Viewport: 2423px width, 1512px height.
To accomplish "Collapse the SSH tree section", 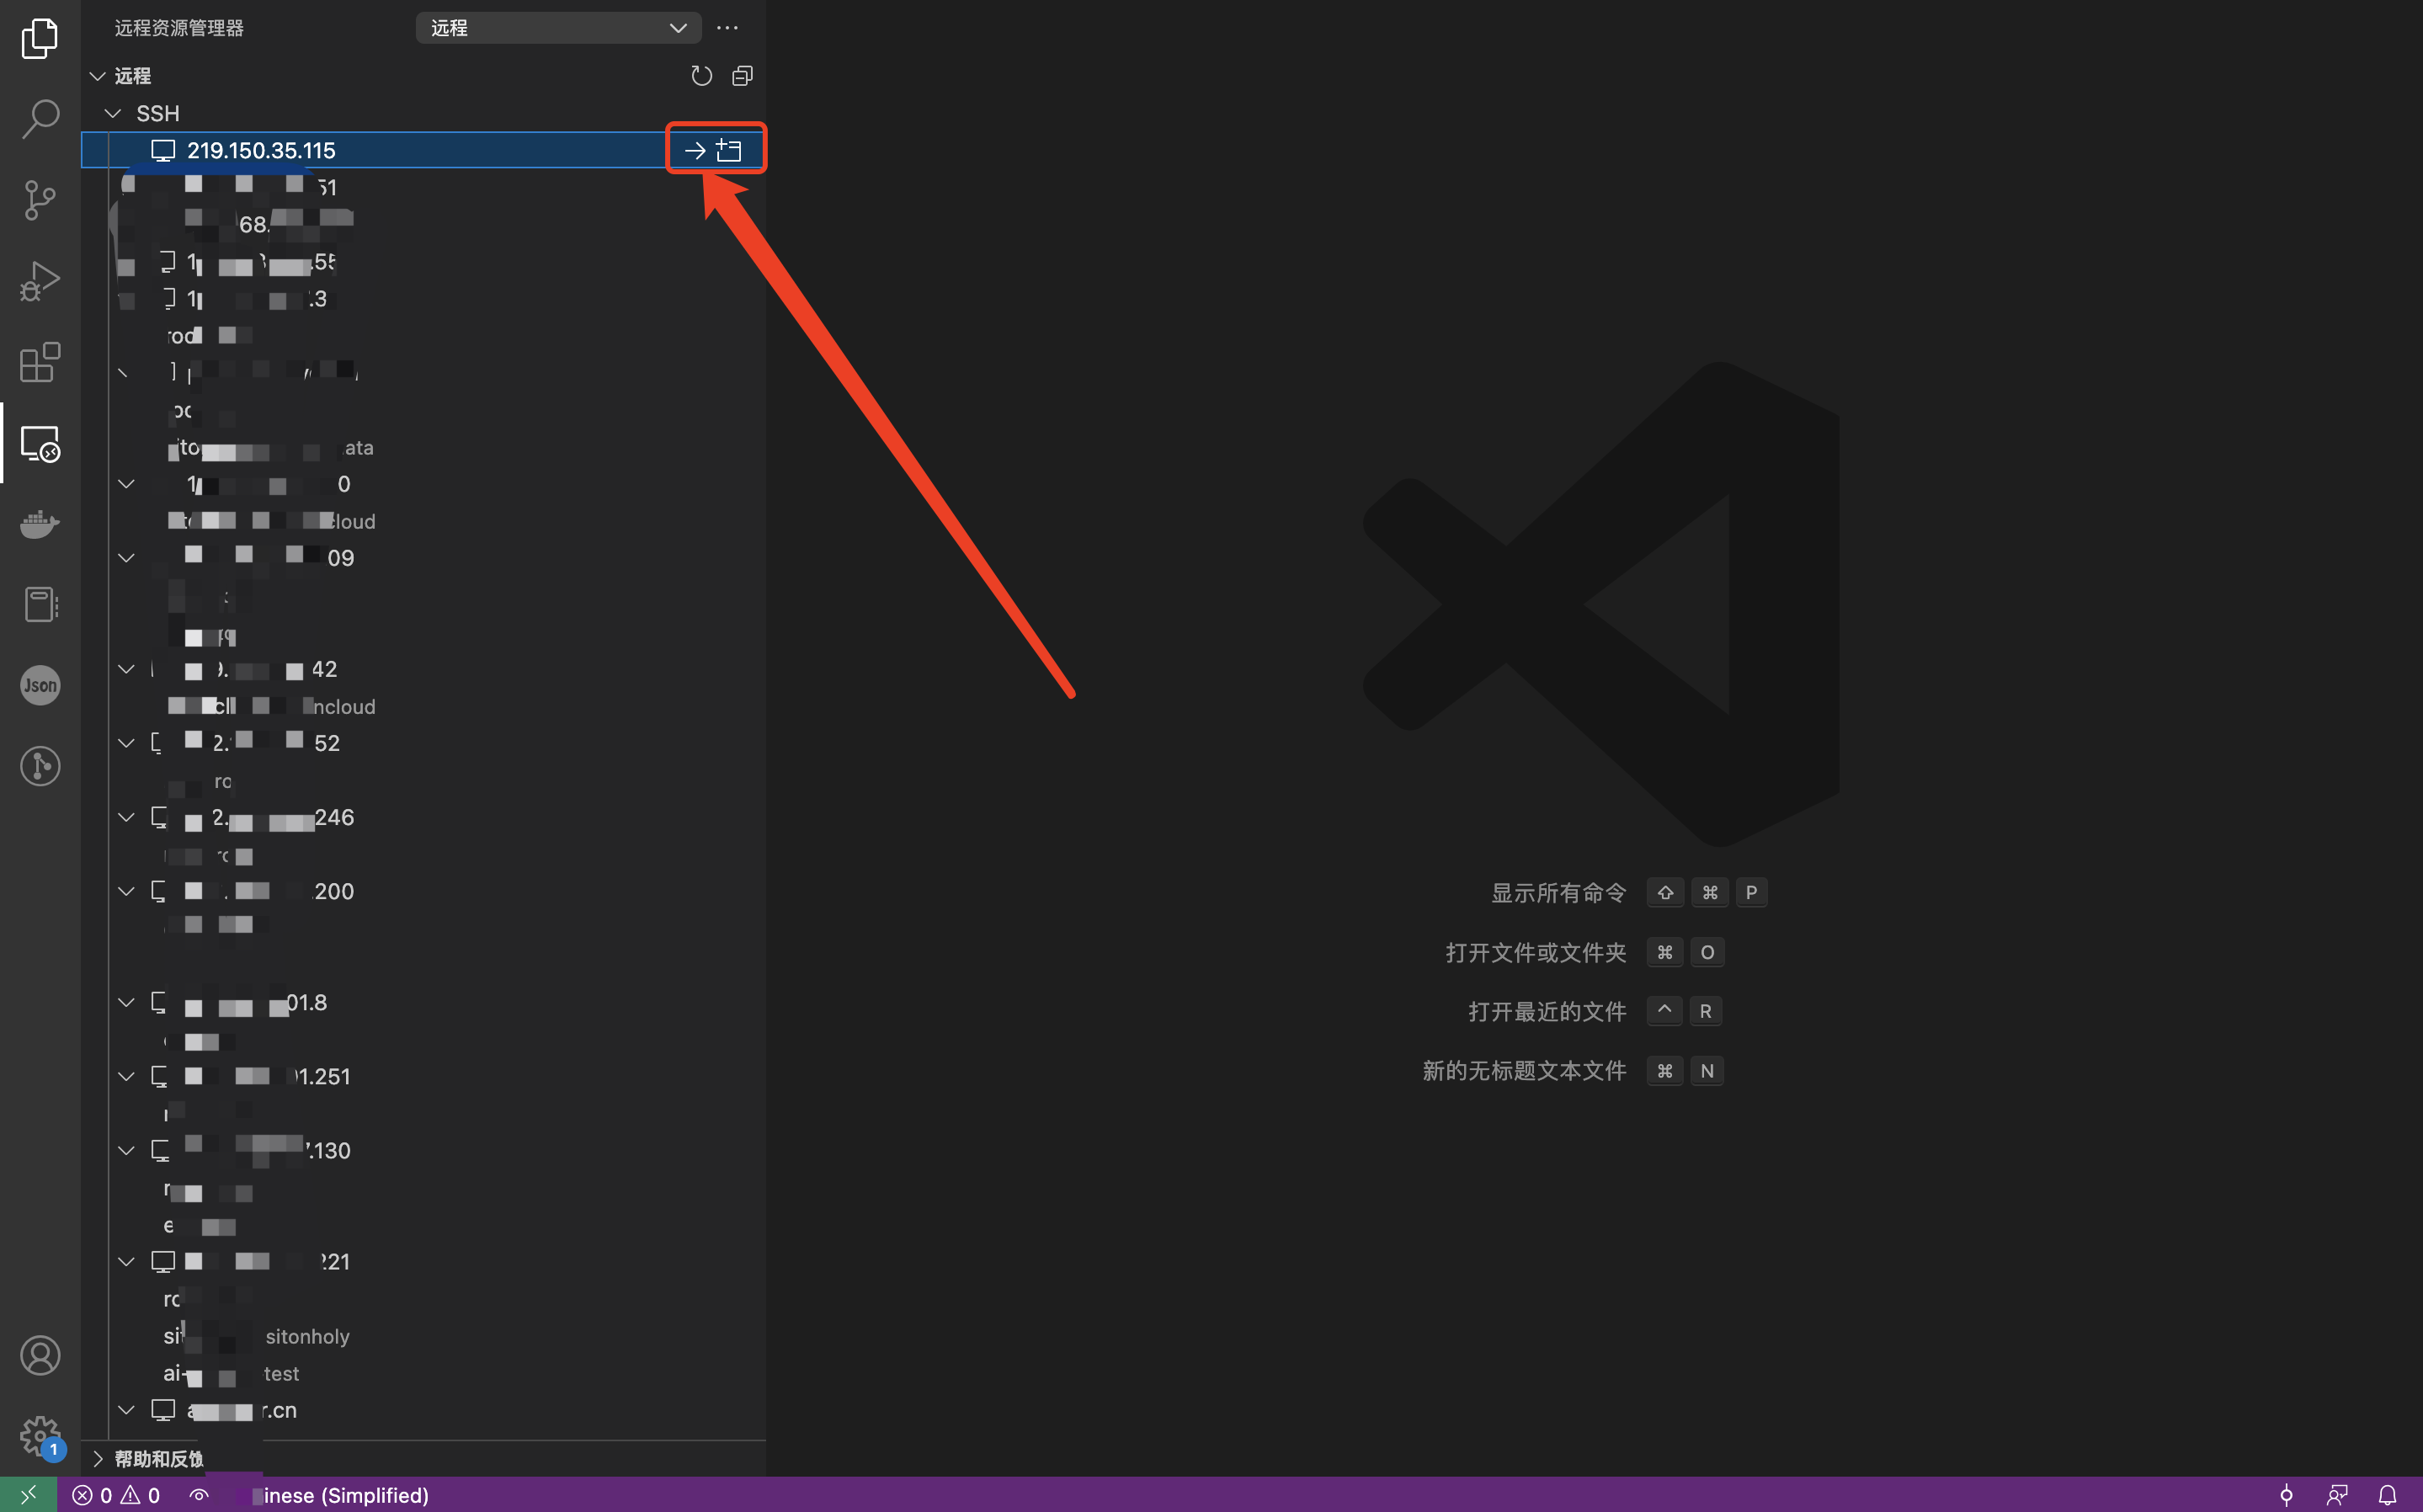I will (113, 113).
